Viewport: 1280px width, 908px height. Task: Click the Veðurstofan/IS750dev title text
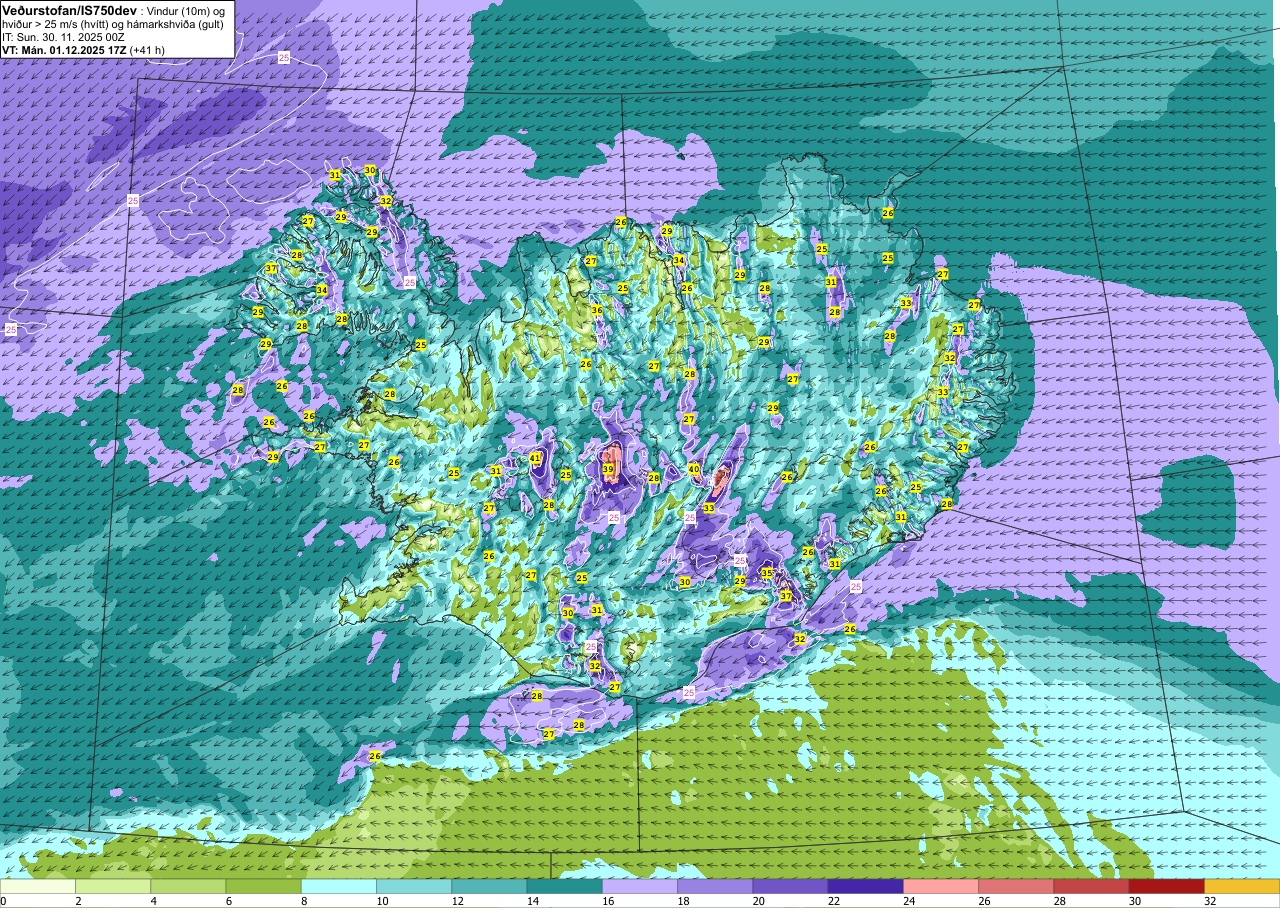point(69,10)
